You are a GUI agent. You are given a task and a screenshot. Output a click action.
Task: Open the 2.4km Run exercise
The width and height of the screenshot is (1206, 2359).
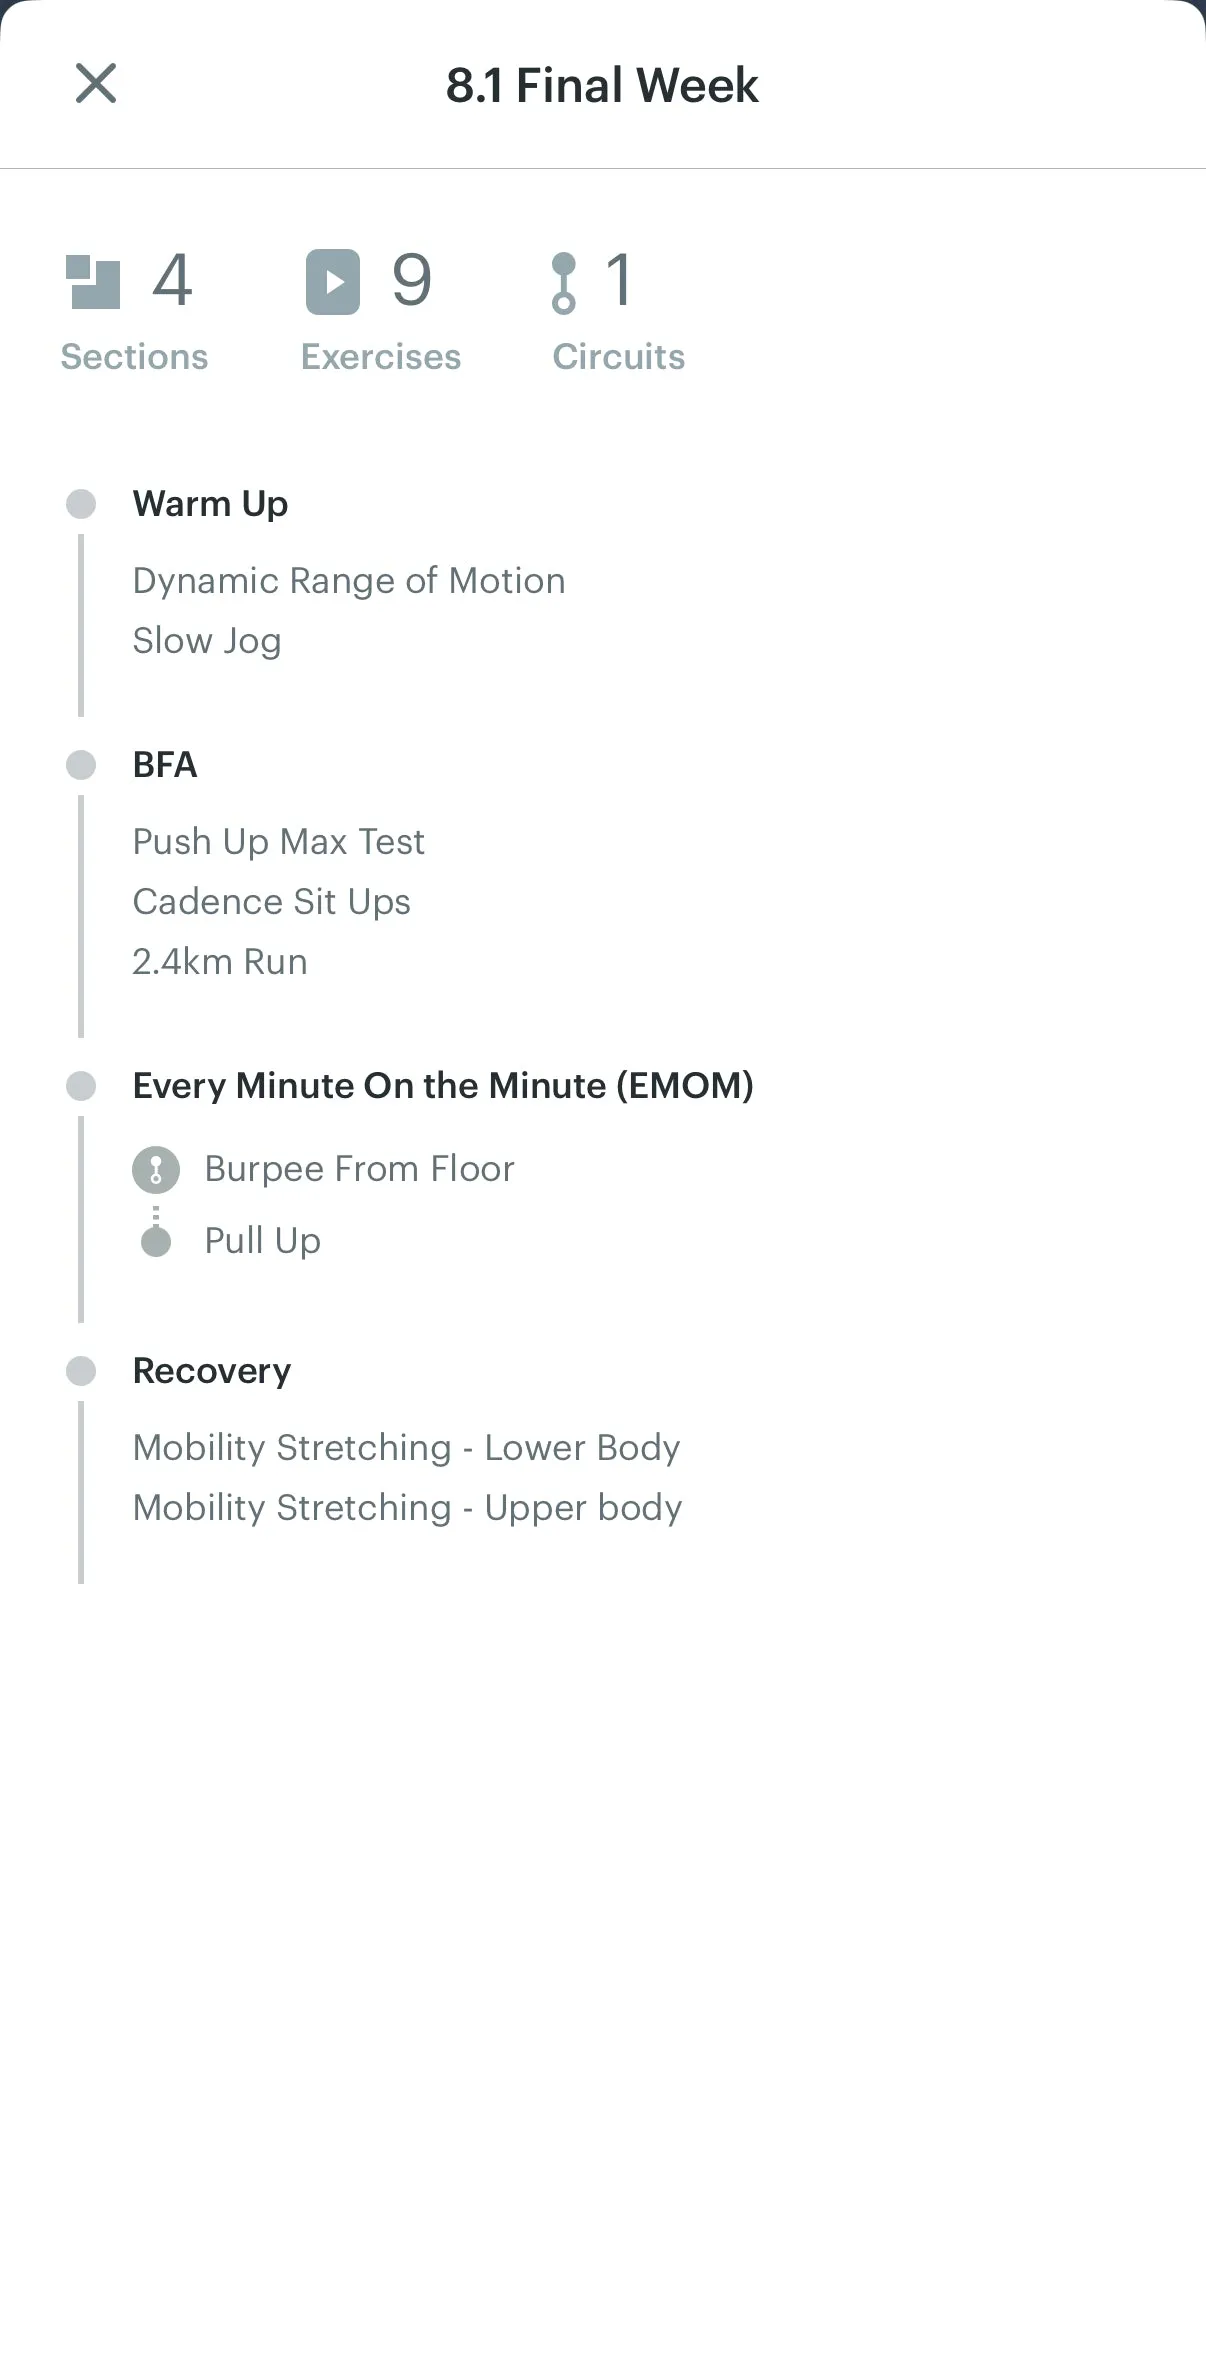pyautogui.click(x=220, y=962)
